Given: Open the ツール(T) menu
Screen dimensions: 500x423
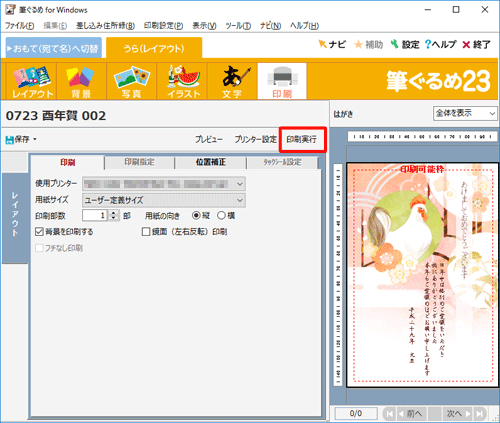Looking at the screenshot, I should (x=238, y=26).
